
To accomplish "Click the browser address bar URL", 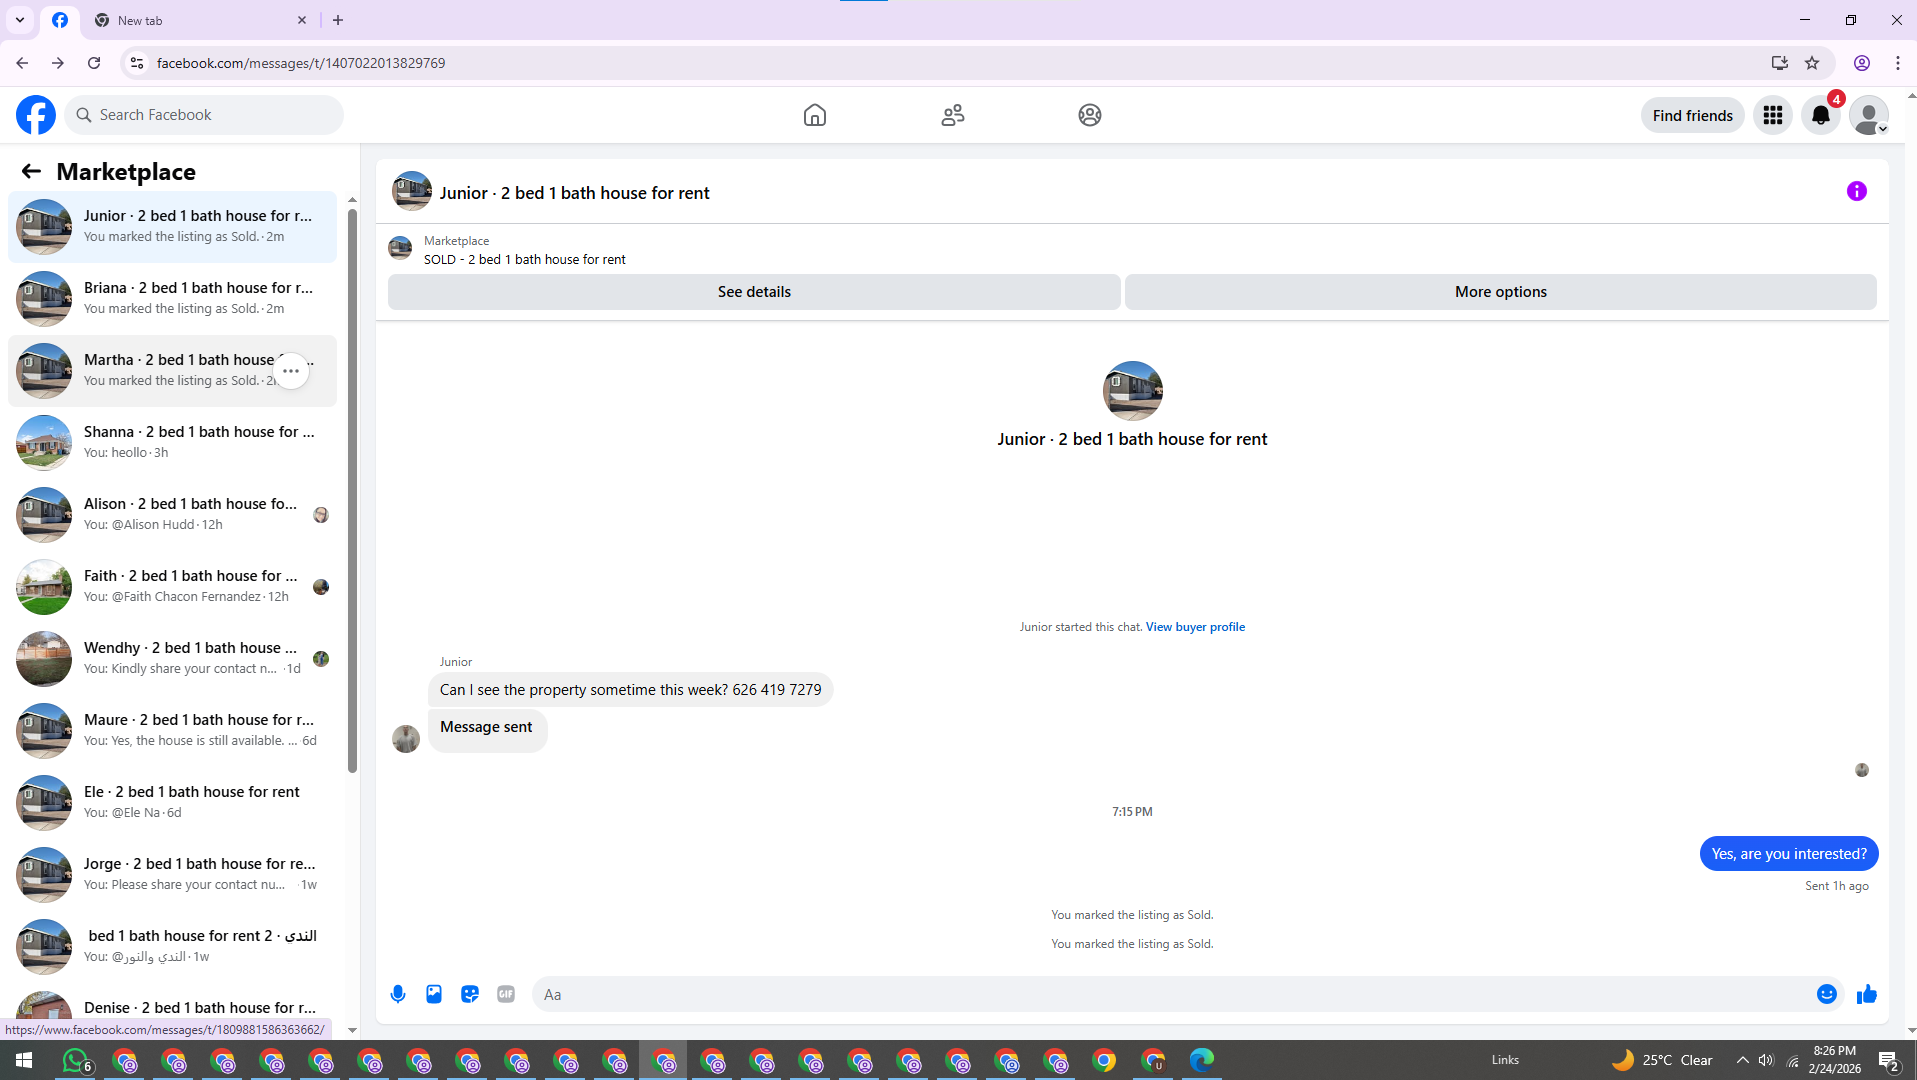I will [301, 63].
